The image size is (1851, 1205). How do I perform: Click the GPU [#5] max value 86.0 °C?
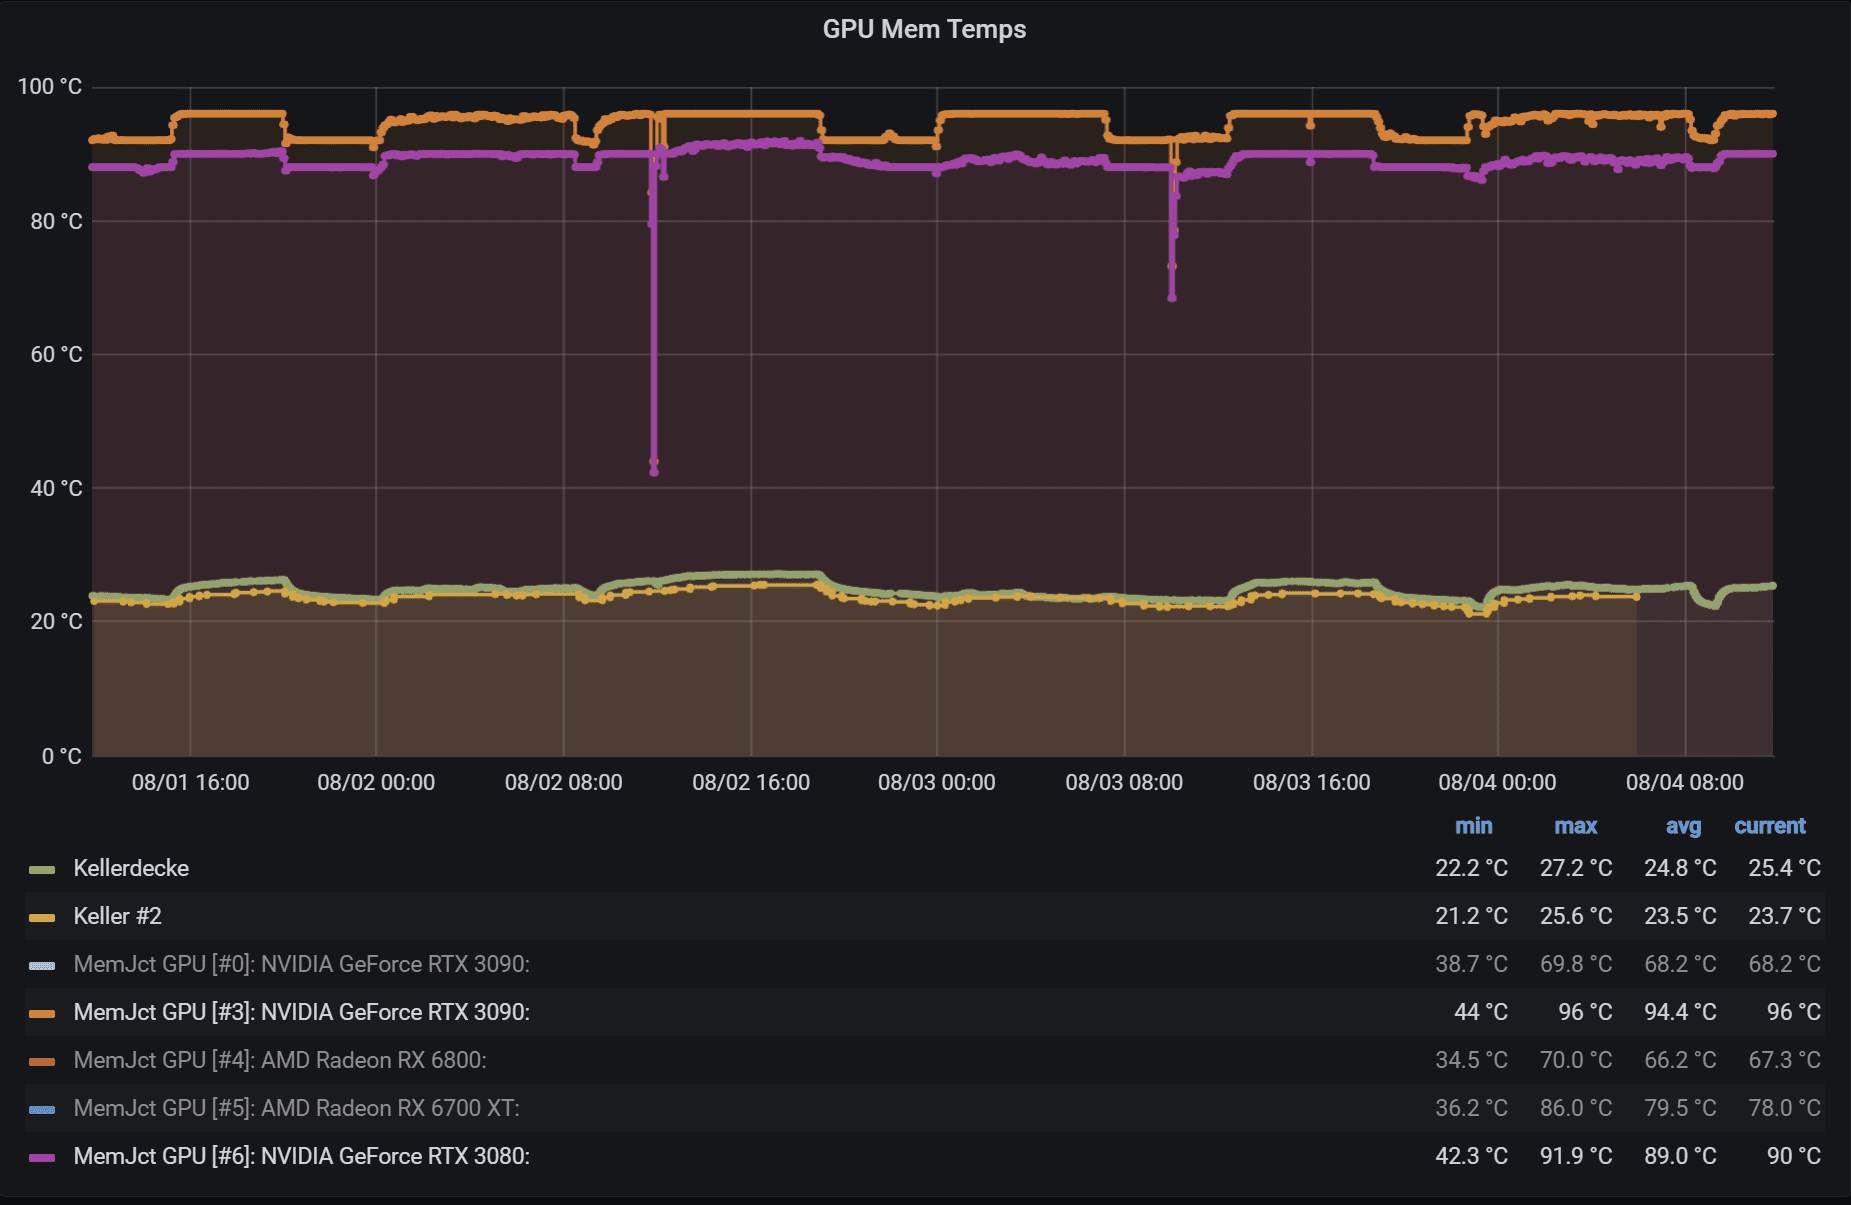[x=1576, y=1108]
